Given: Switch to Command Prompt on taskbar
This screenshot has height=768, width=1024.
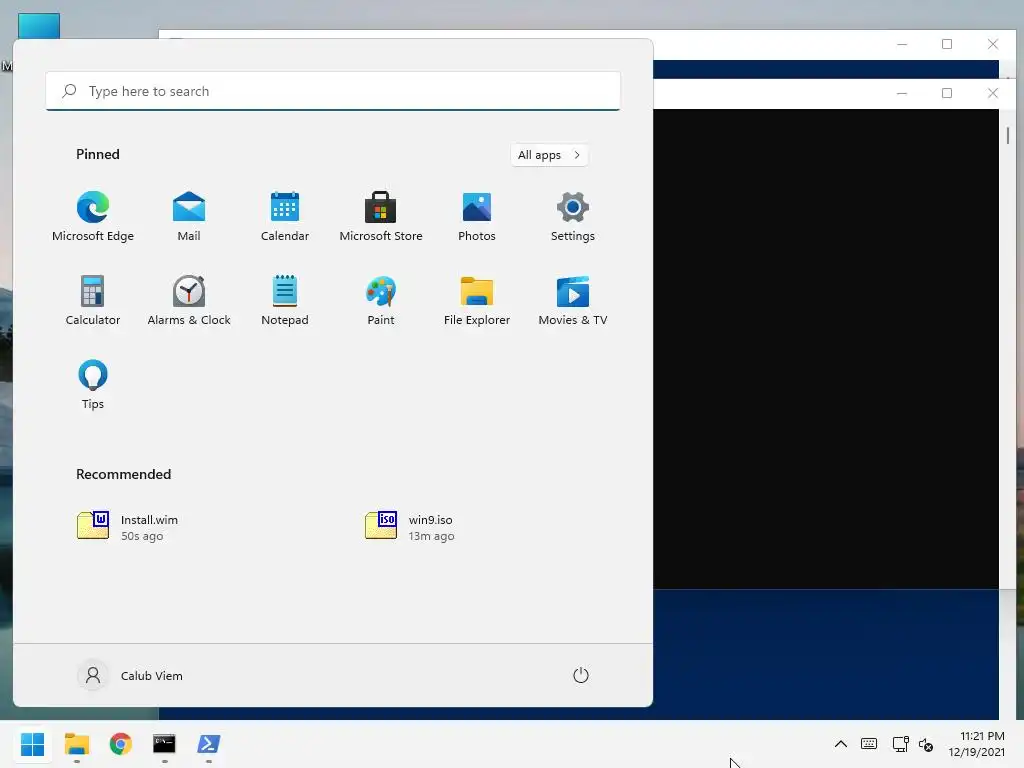Looking at the screenshot, I should [x=165, y=744].
